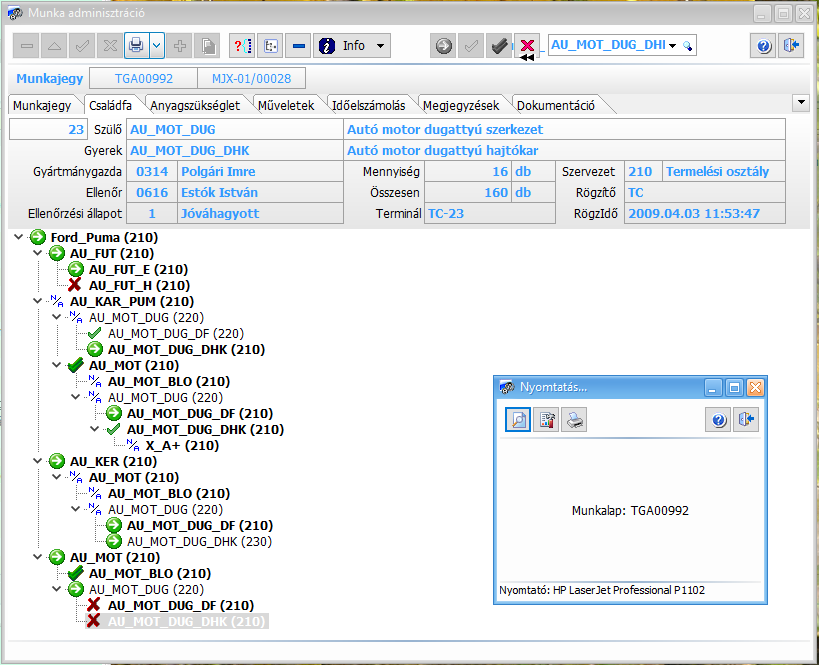Open the print options arrow beside the toolbar printer
Viewport: 819px width, 665px height.
click(157, 46)
